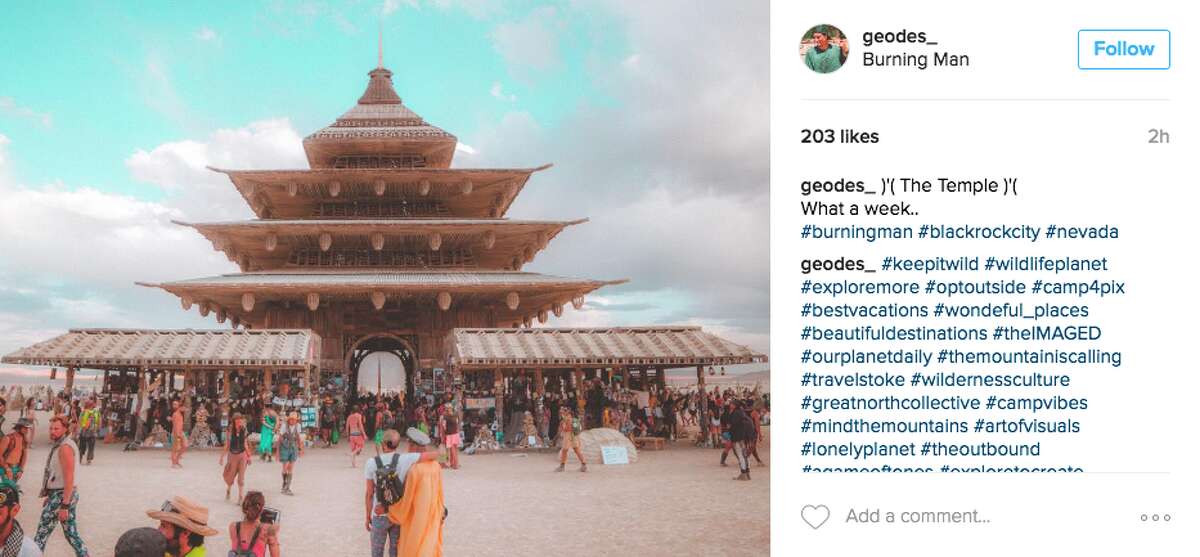Open the geodes_ username in the header

900,37
